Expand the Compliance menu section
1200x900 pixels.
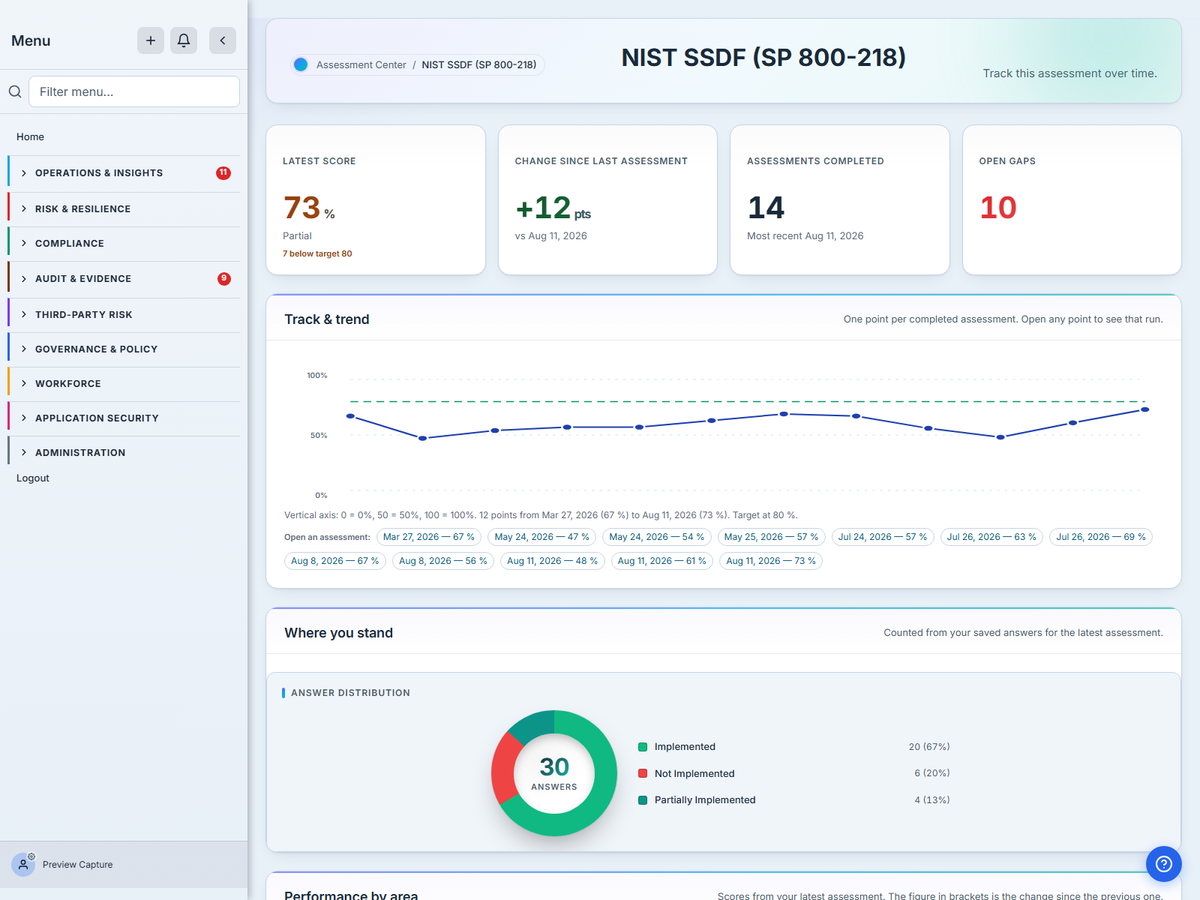123,243
